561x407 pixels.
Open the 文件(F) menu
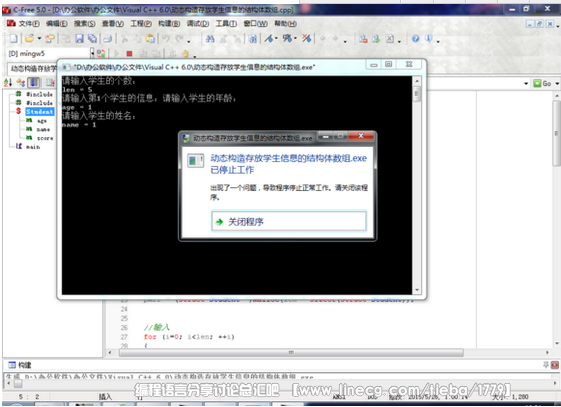pos(29,24)
